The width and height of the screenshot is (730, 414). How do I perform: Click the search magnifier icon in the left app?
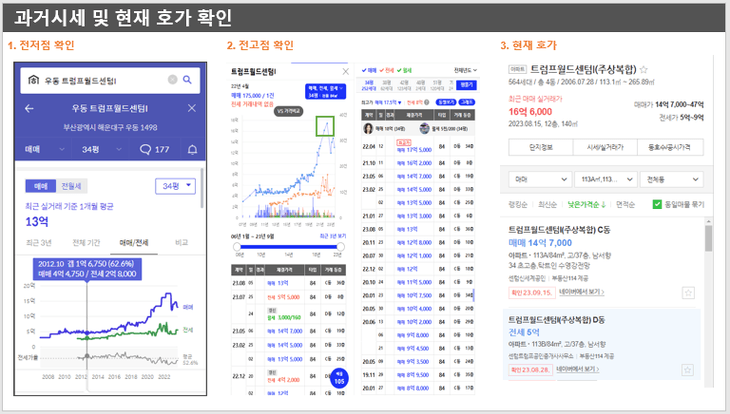[187, 80]
